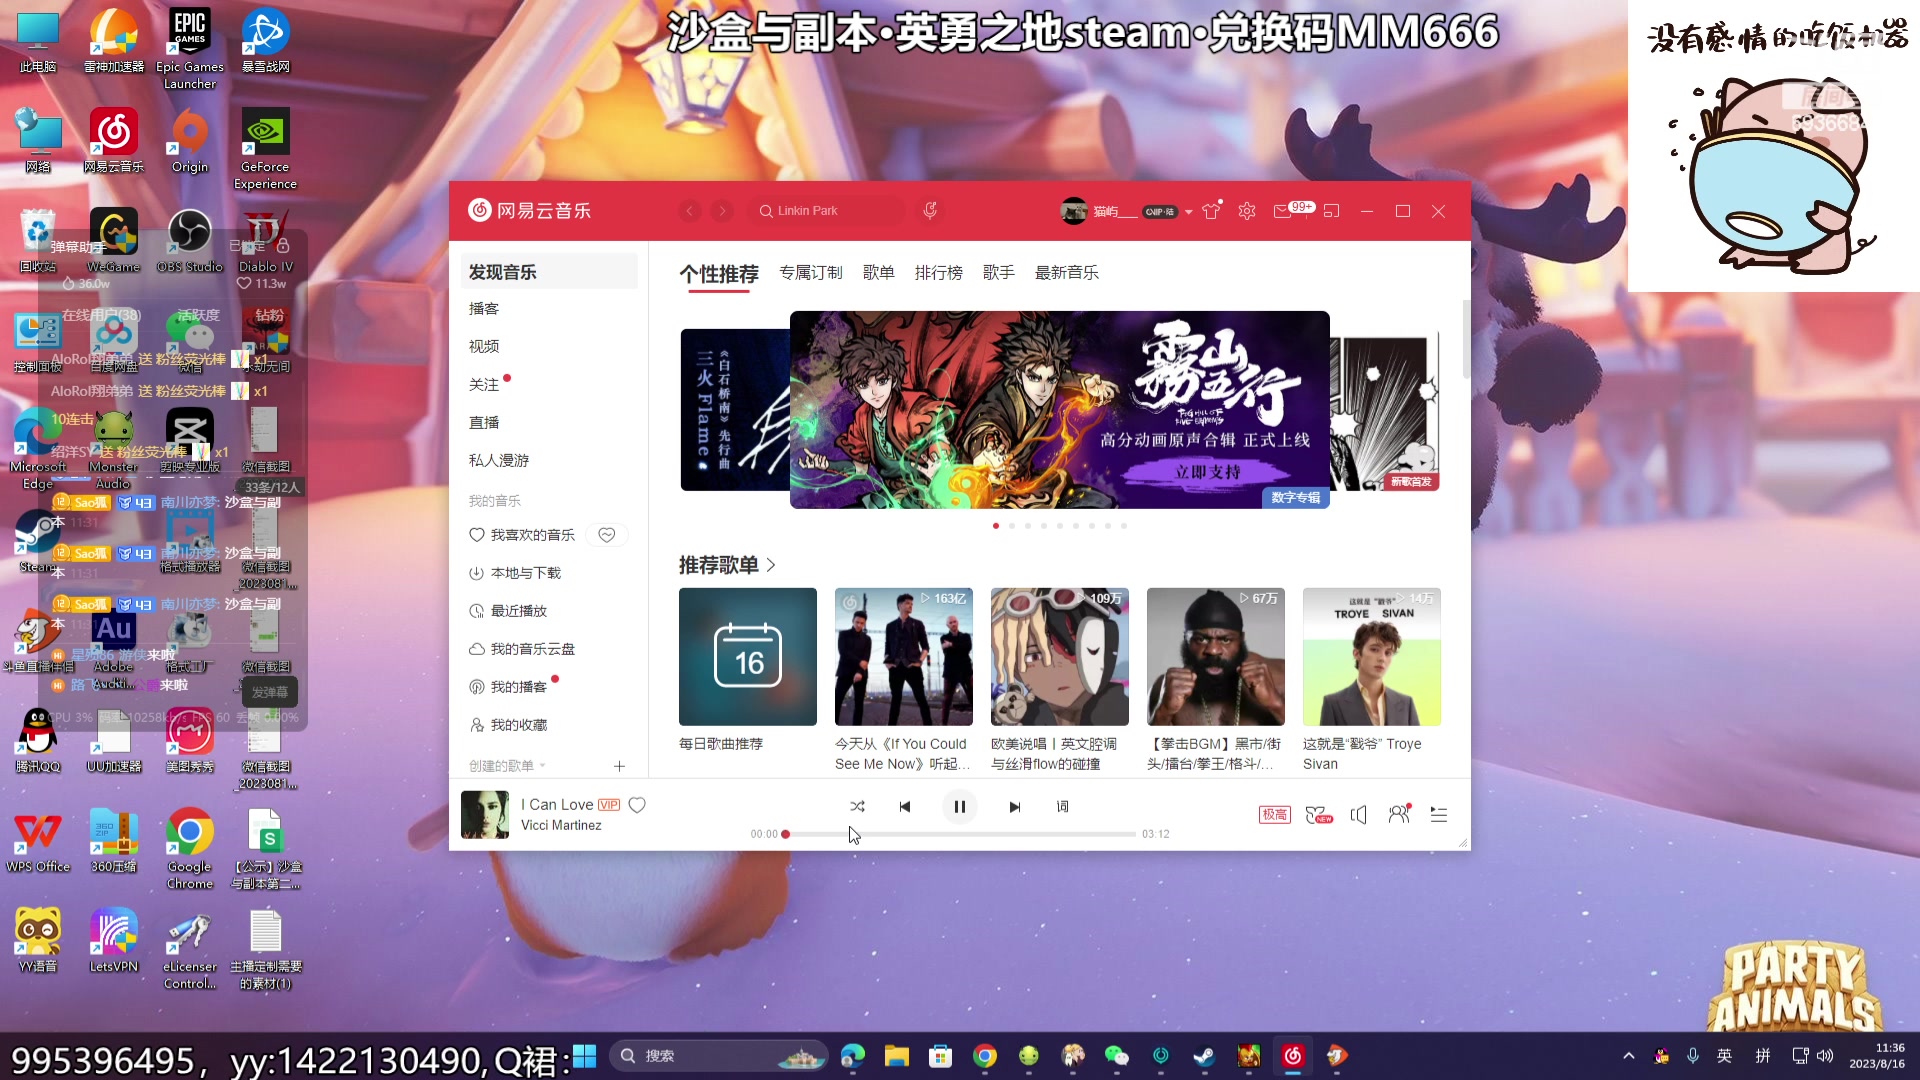Open the Epic Games Launcher desktop shortcut
The image size is (1920, 1080).
[x=190, y=49]
